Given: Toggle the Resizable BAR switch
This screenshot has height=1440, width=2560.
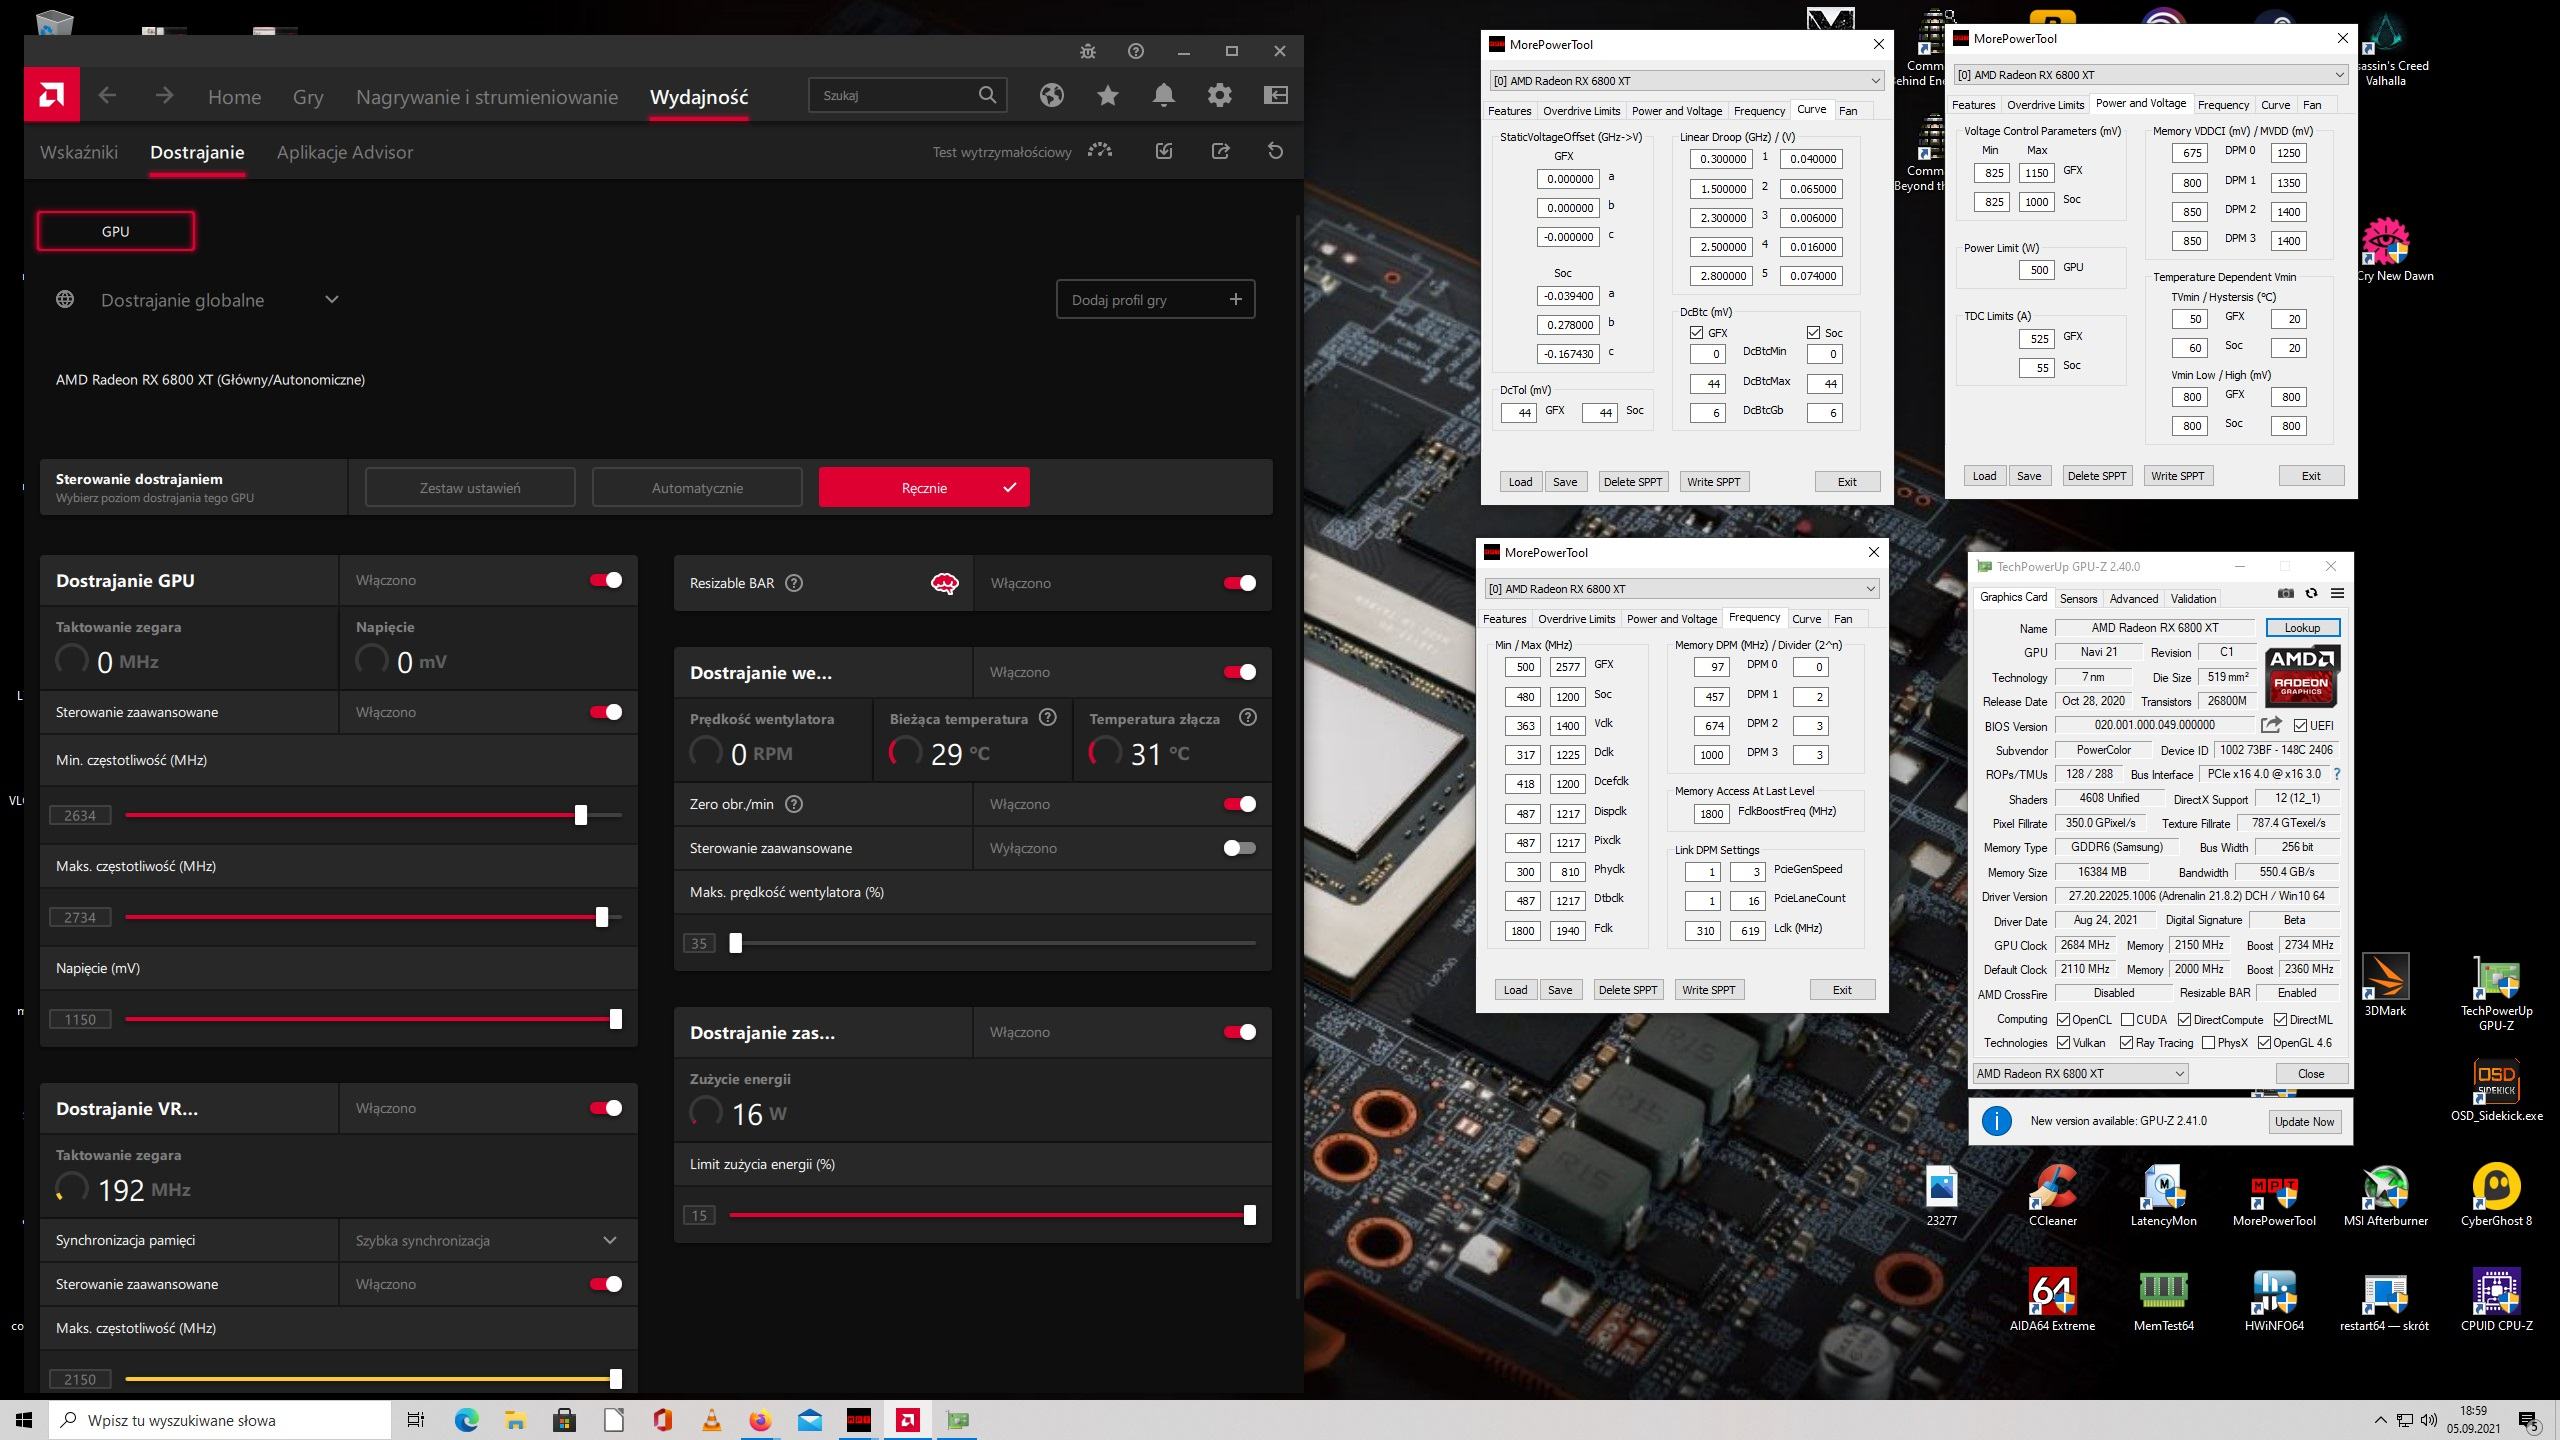Looking at the screenshot, I should [1239, 583].
